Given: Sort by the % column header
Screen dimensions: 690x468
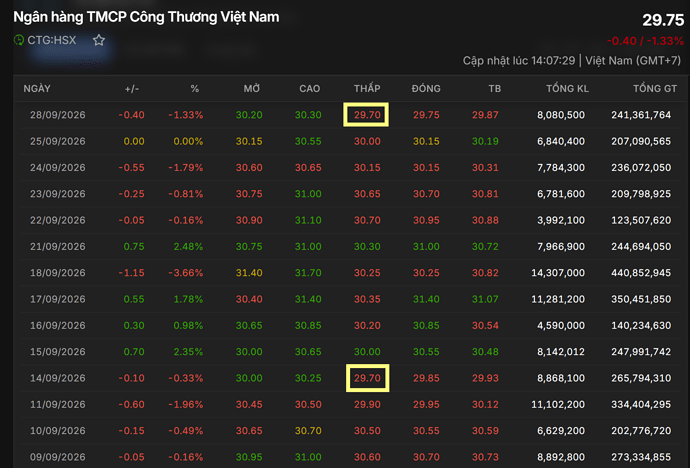Looking at the screenshot, I should (195, 88).
